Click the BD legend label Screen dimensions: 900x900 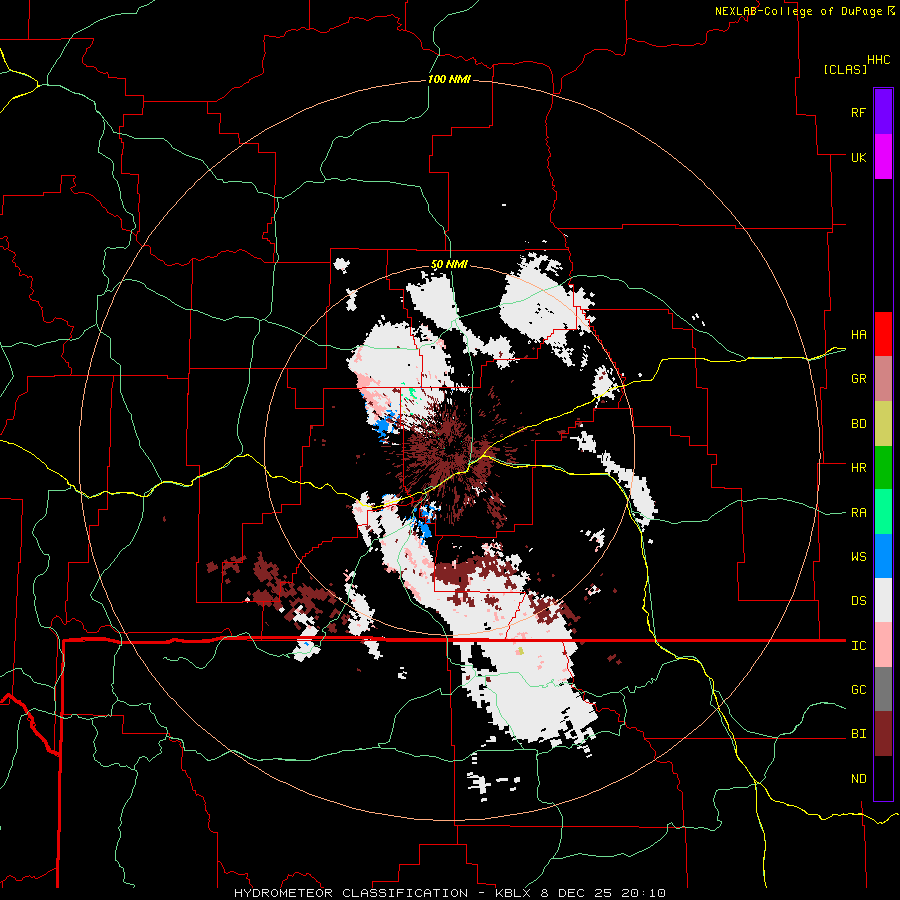tap(858, 424)
